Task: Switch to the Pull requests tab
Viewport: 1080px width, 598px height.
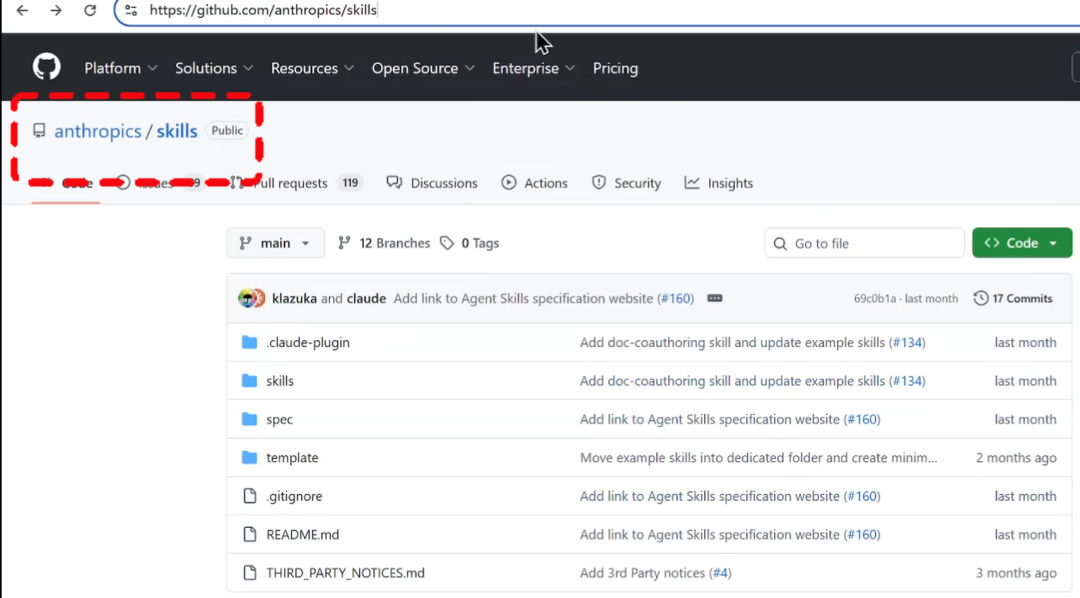Action: (x=296, y=183)
